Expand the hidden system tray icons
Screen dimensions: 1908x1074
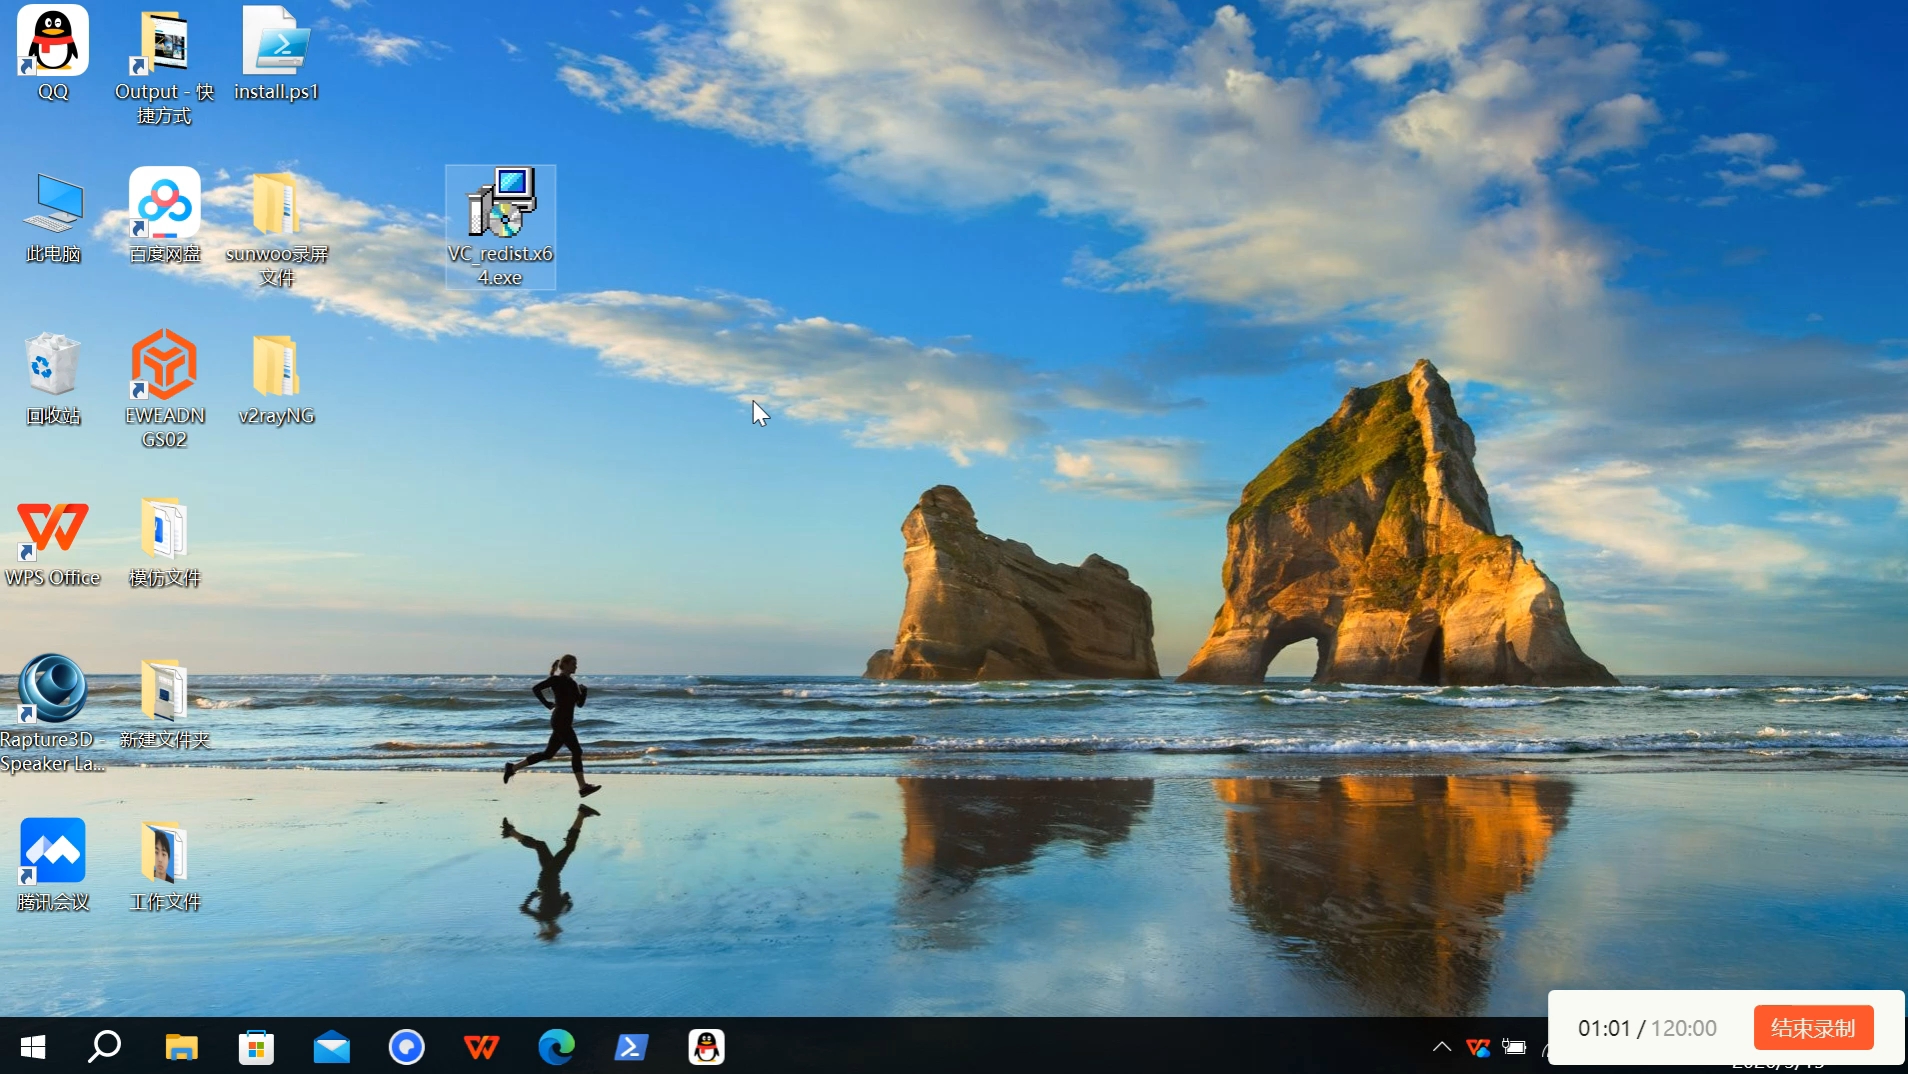[1441, 1047]
